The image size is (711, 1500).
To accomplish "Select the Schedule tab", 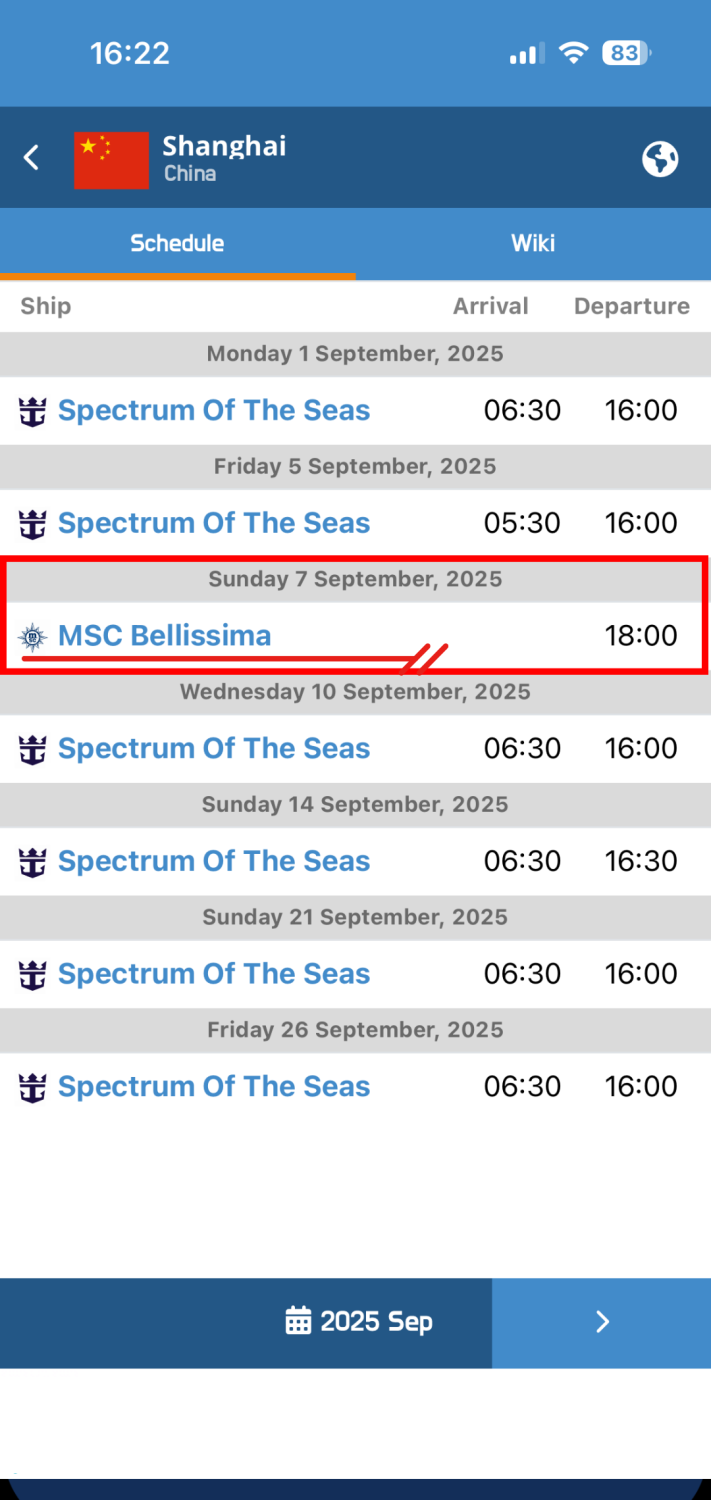I will (177, 243).
